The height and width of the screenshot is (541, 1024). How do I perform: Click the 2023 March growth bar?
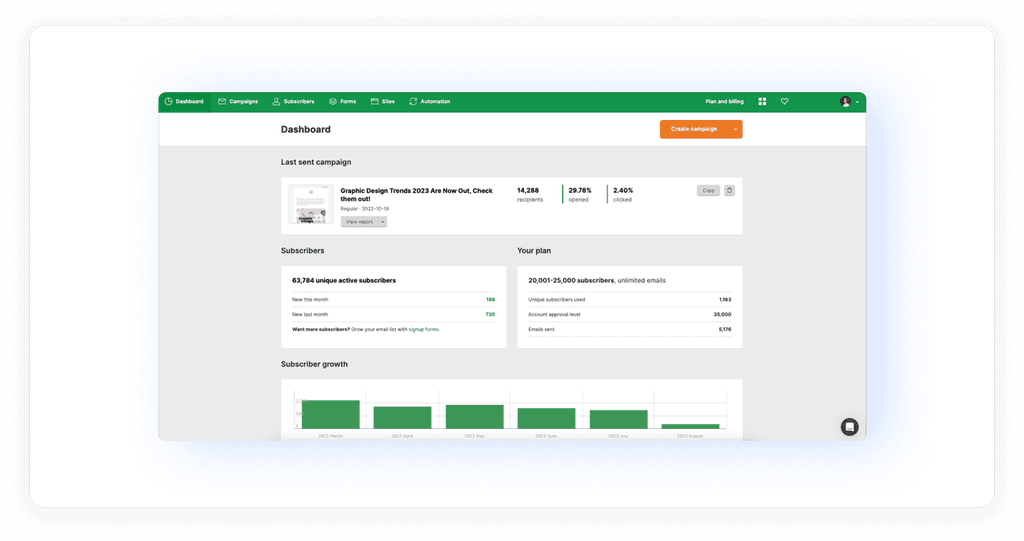click(x=330, y=415)
